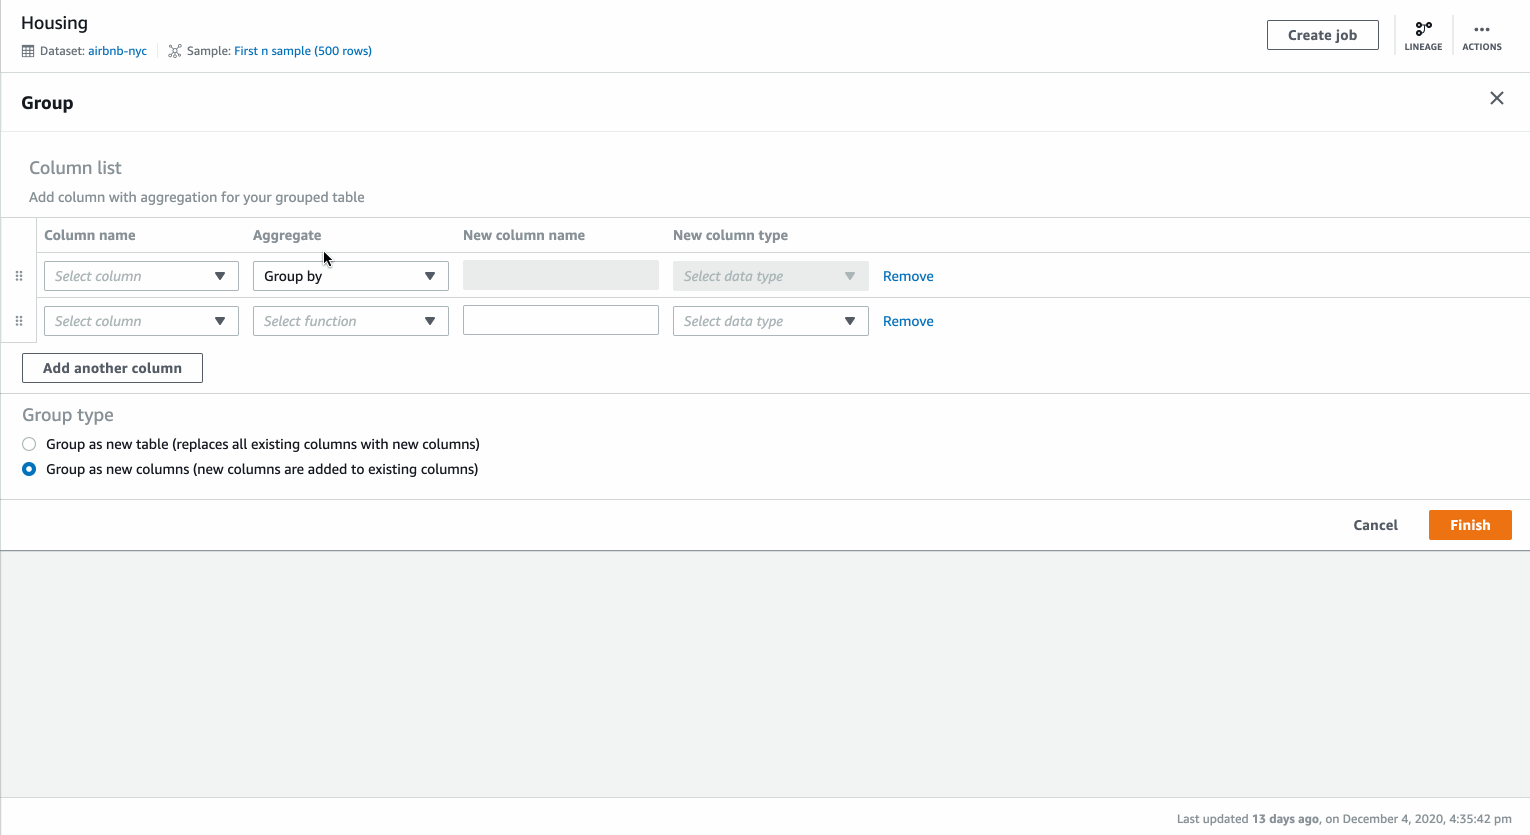Click the Add another column button
This screenshot has width=1530, height=835.
[x=112, y=367]
